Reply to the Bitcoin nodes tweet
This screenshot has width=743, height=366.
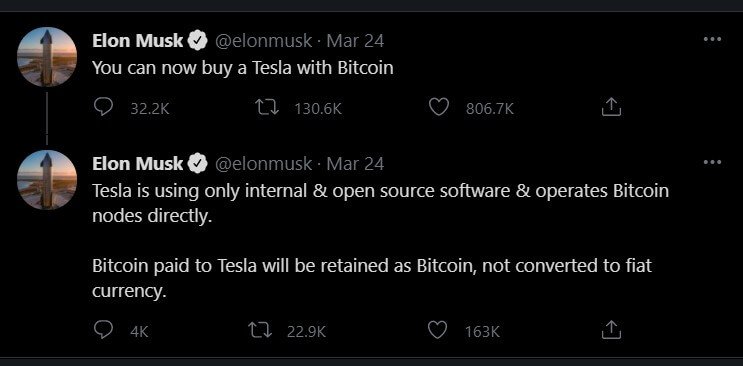click(103, 330)
